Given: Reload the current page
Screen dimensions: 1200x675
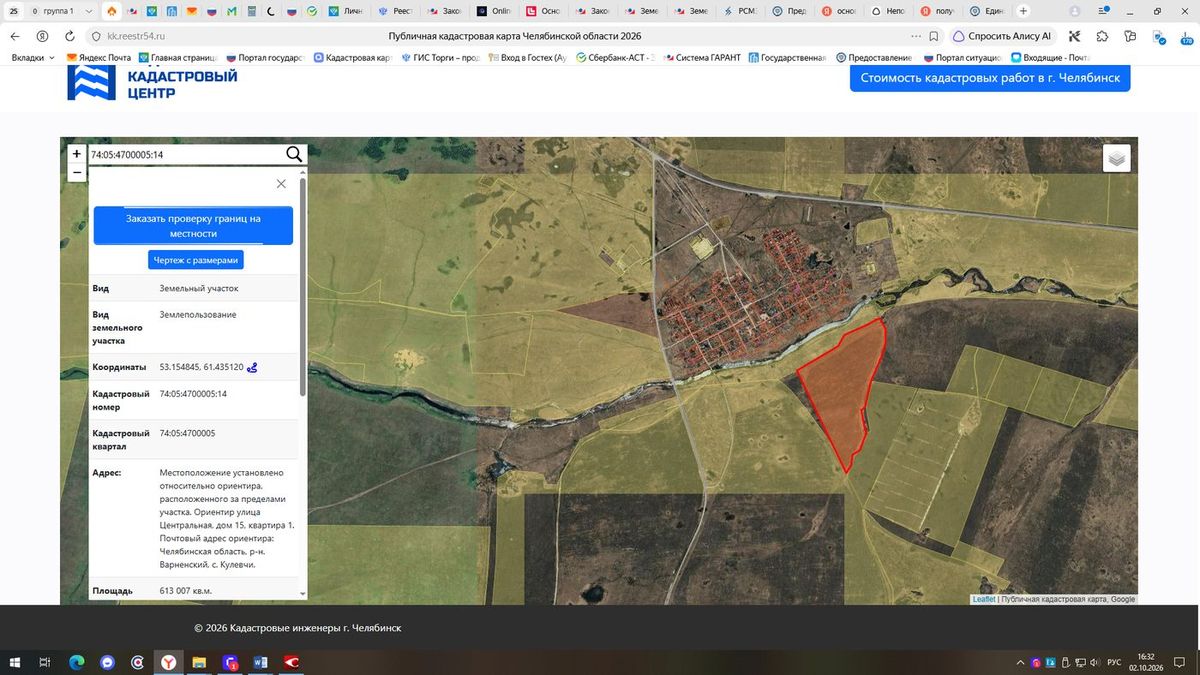Looking at the screenshot, I should pyautogui.click(x=68, y=36).
